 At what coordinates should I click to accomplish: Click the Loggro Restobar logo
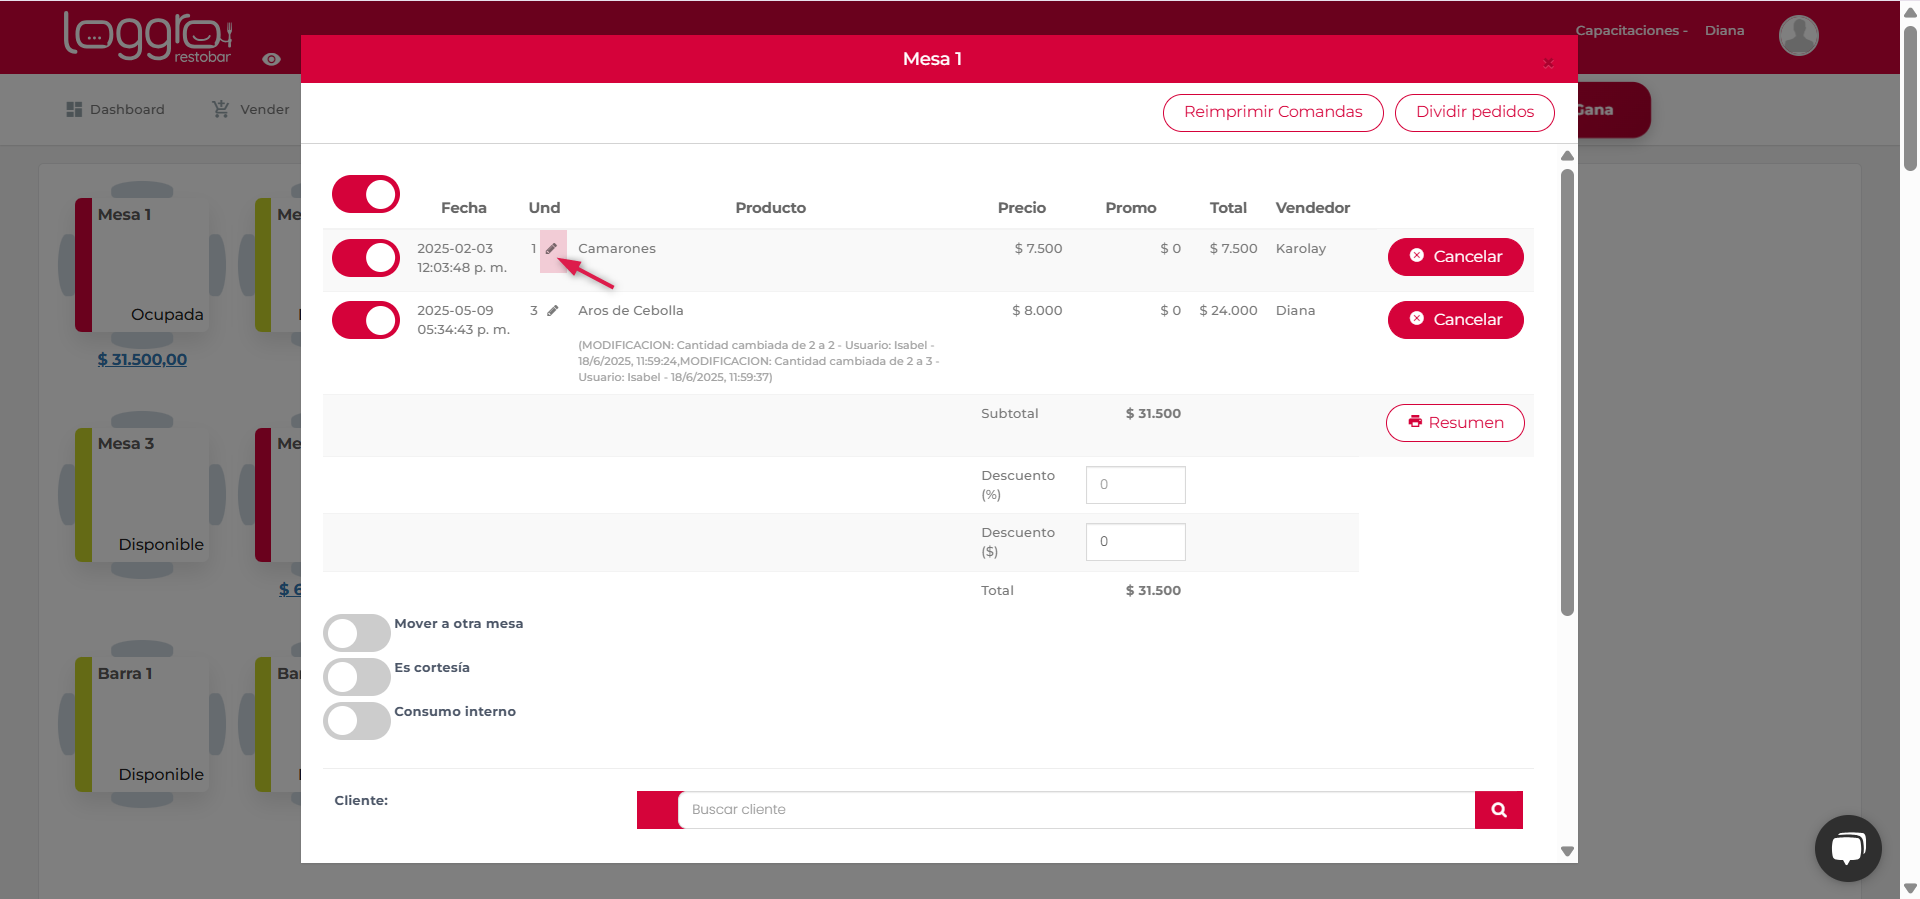pos(148,37)
